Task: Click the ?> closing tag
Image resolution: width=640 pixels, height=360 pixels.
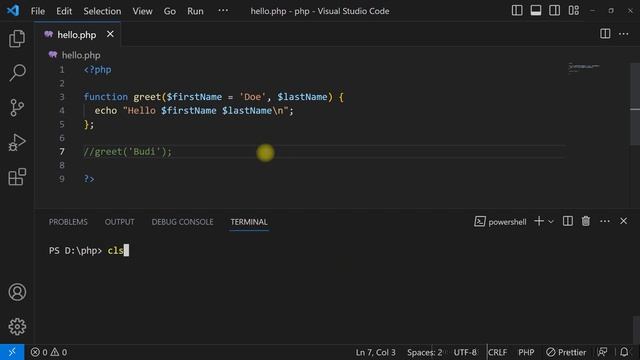Action: click(89, 179)
